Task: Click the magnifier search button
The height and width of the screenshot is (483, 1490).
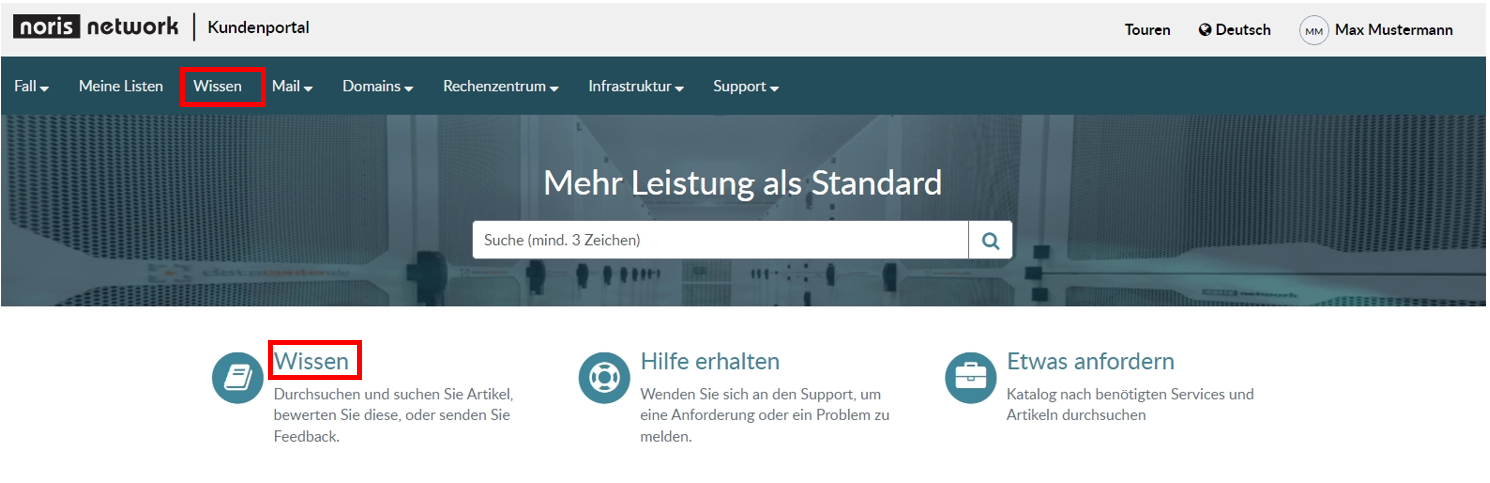Action: coord(990,240)
